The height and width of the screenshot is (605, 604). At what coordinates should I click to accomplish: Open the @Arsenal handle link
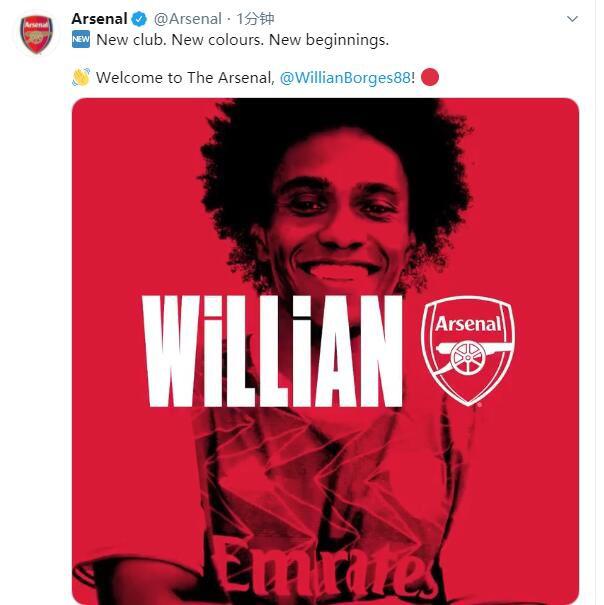coord(187,19)
